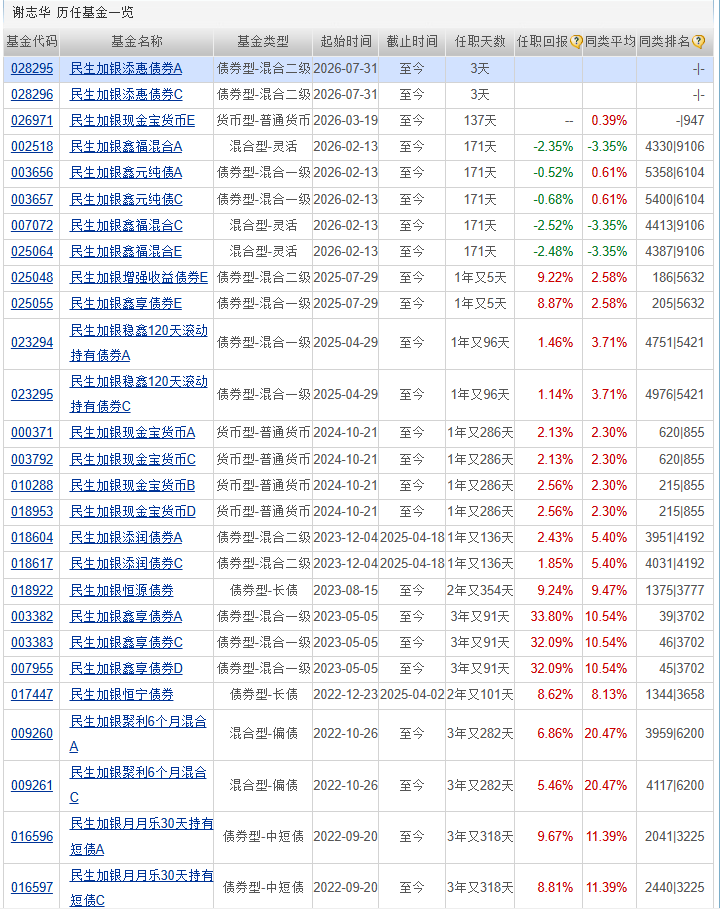
Task: Open 民生加银鑫福混合C fund link
Action: tap(126, 225)
